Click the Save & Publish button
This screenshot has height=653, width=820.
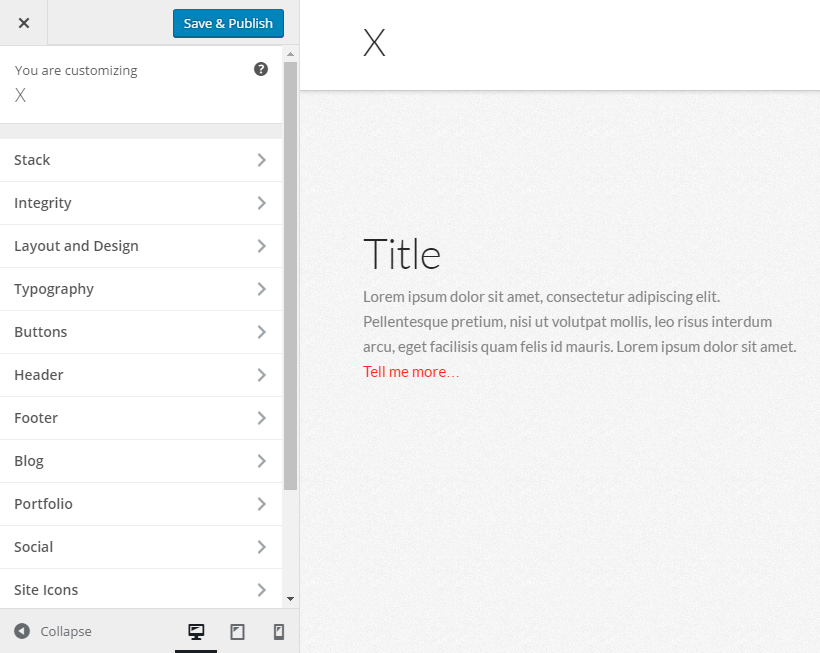pos(228,24)
